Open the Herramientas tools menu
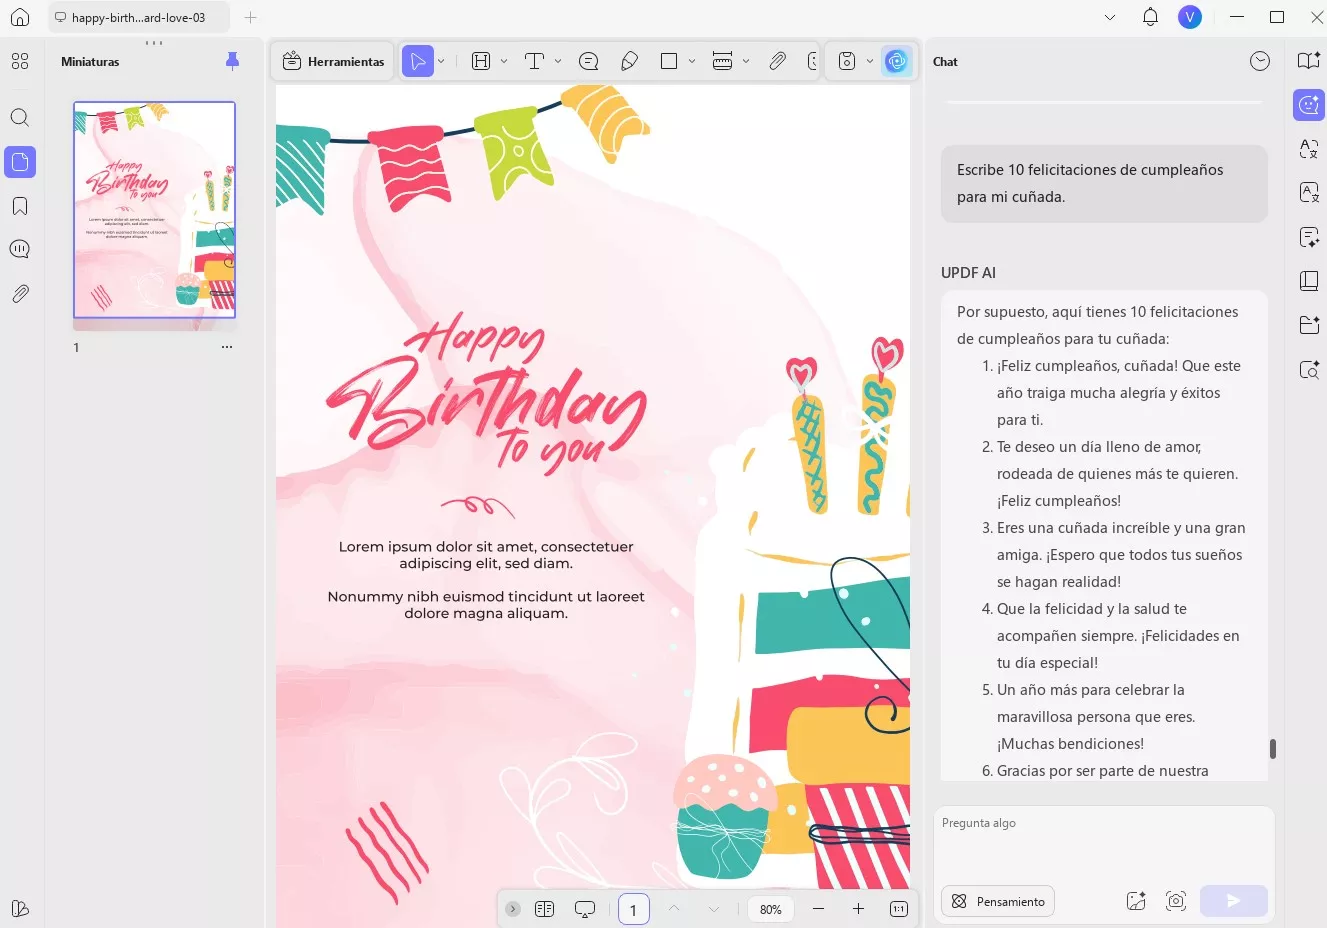Viewport: 1327px width, 928px height. [333, 61]
